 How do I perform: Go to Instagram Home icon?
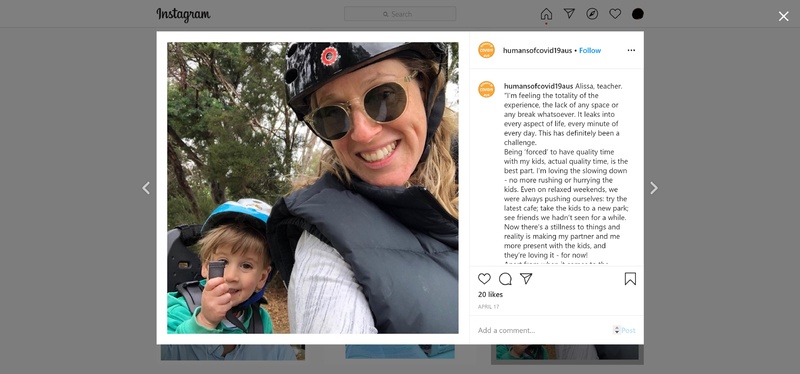[x=546, y=14]
